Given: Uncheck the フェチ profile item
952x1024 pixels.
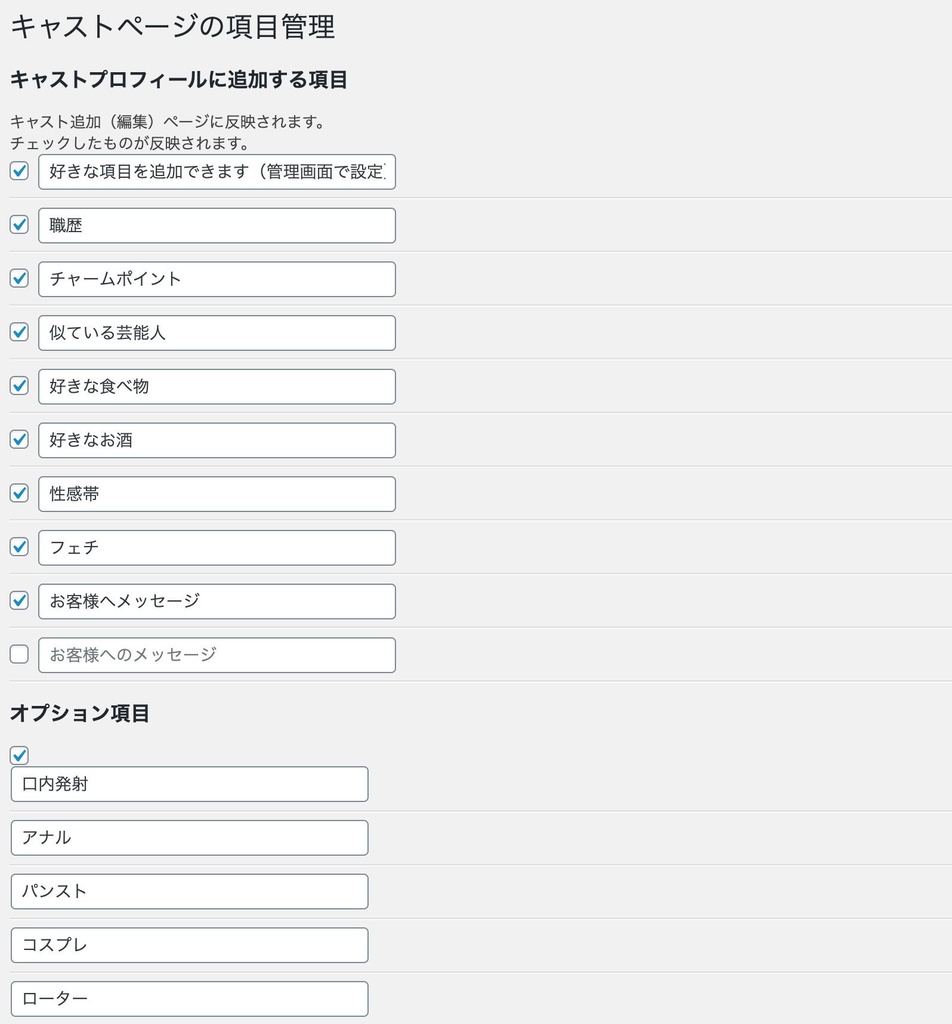Looking at the screenshot, I should pyautogui.click(x=18, y=547).
